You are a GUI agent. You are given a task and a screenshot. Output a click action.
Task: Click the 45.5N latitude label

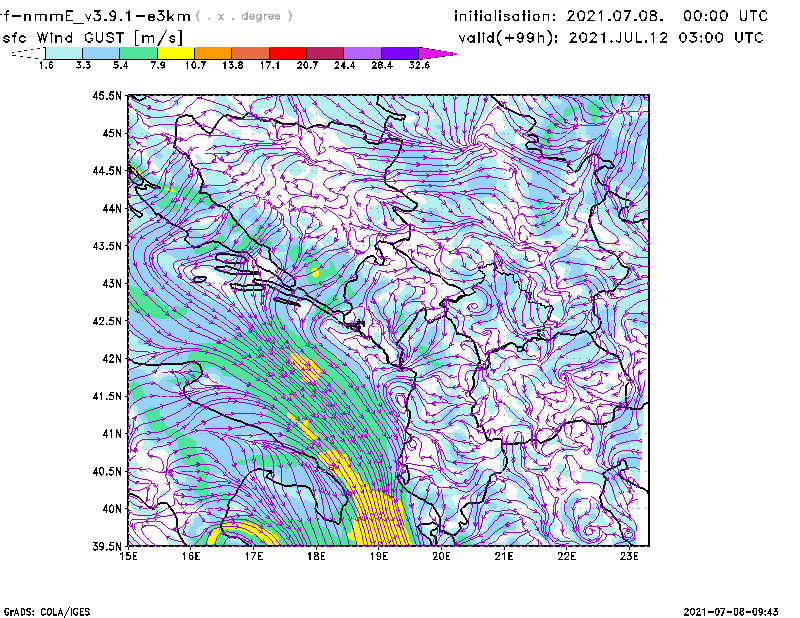click(x=107, y=95)
